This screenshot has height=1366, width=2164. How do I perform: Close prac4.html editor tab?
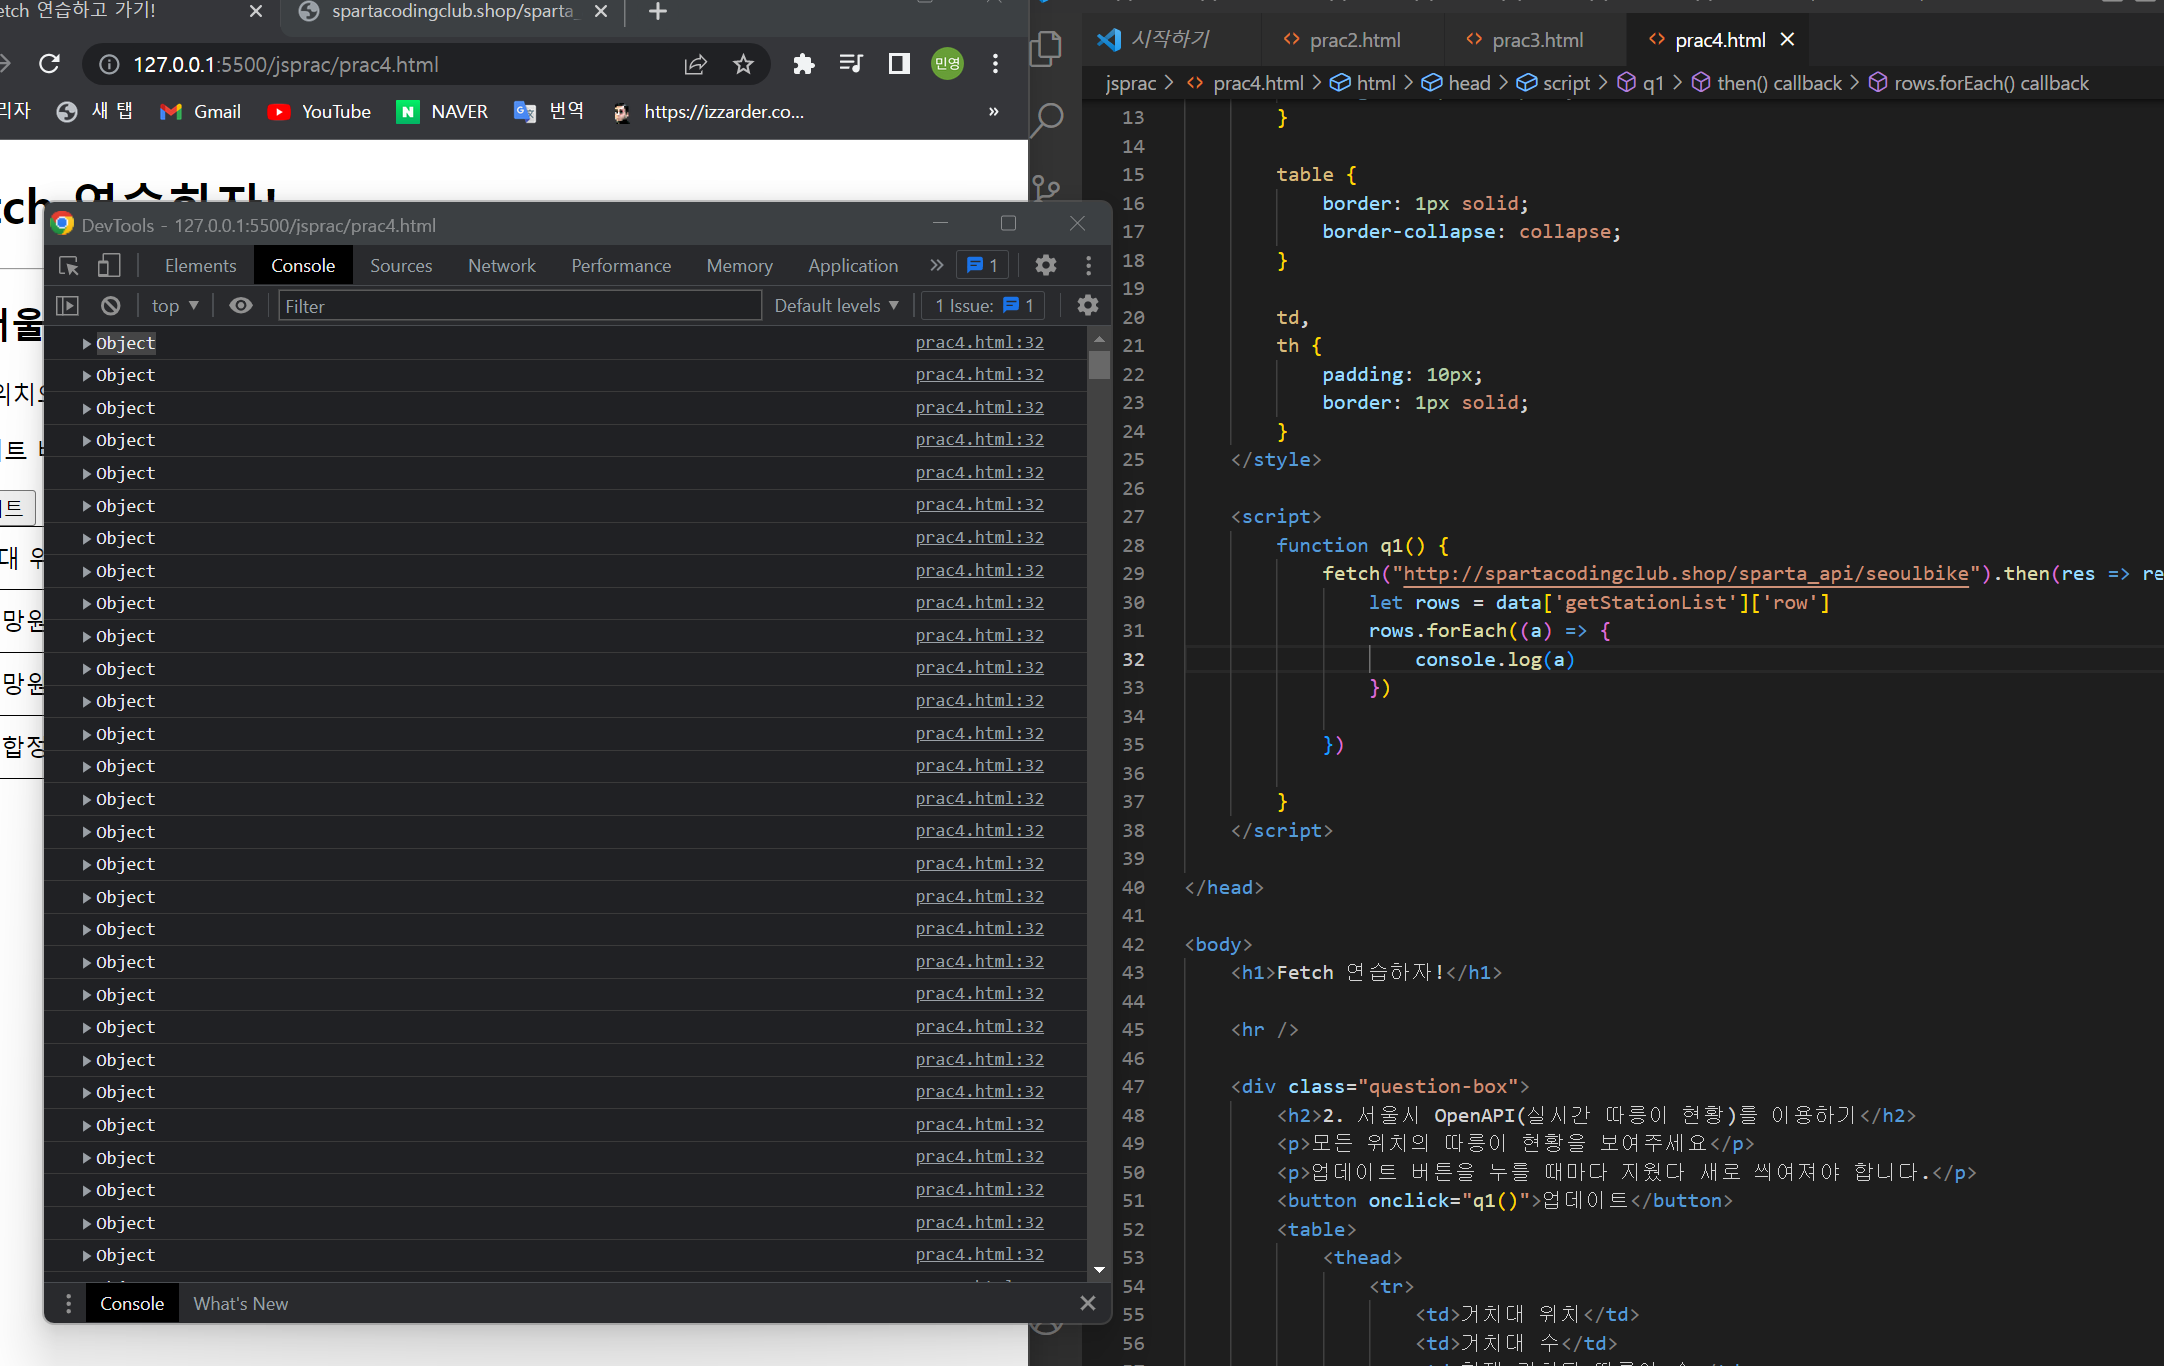[1787, 39]
